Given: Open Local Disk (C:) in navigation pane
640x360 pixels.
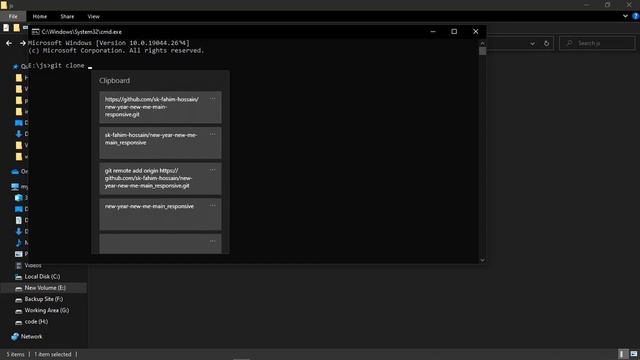Looking at the screenshot, I should click(x=42, y=276).
